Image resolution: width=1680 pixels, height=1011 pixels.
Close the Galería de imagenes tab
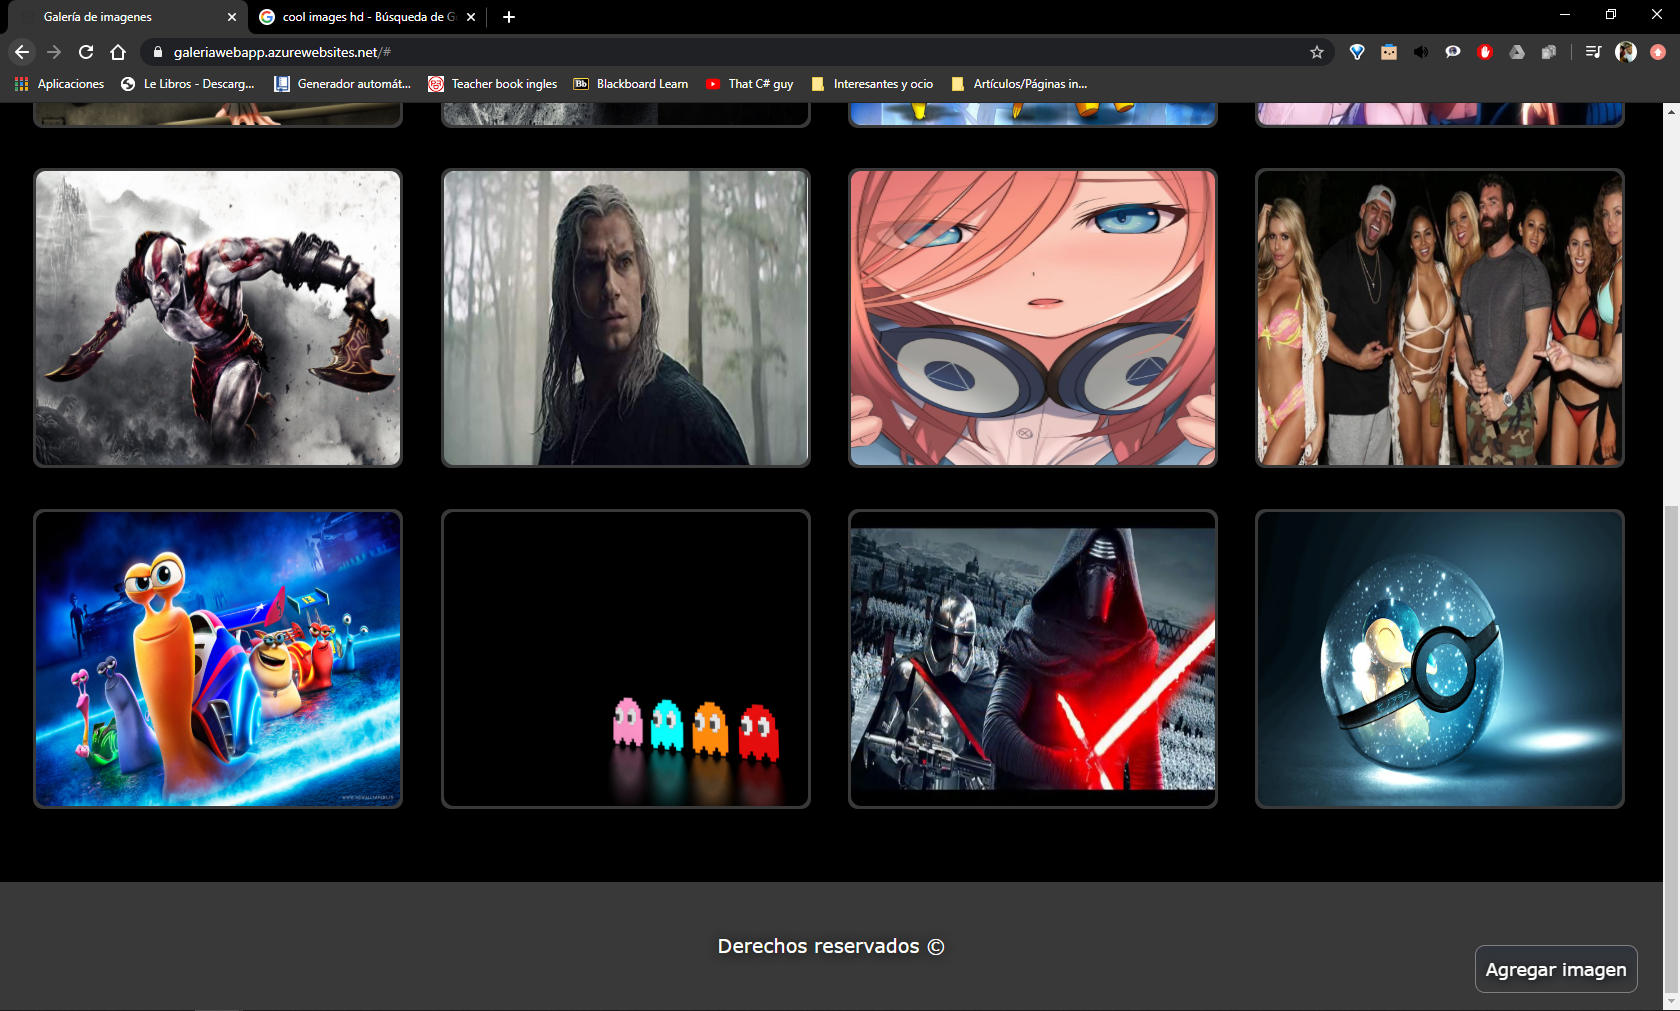(x=232, y=17)
